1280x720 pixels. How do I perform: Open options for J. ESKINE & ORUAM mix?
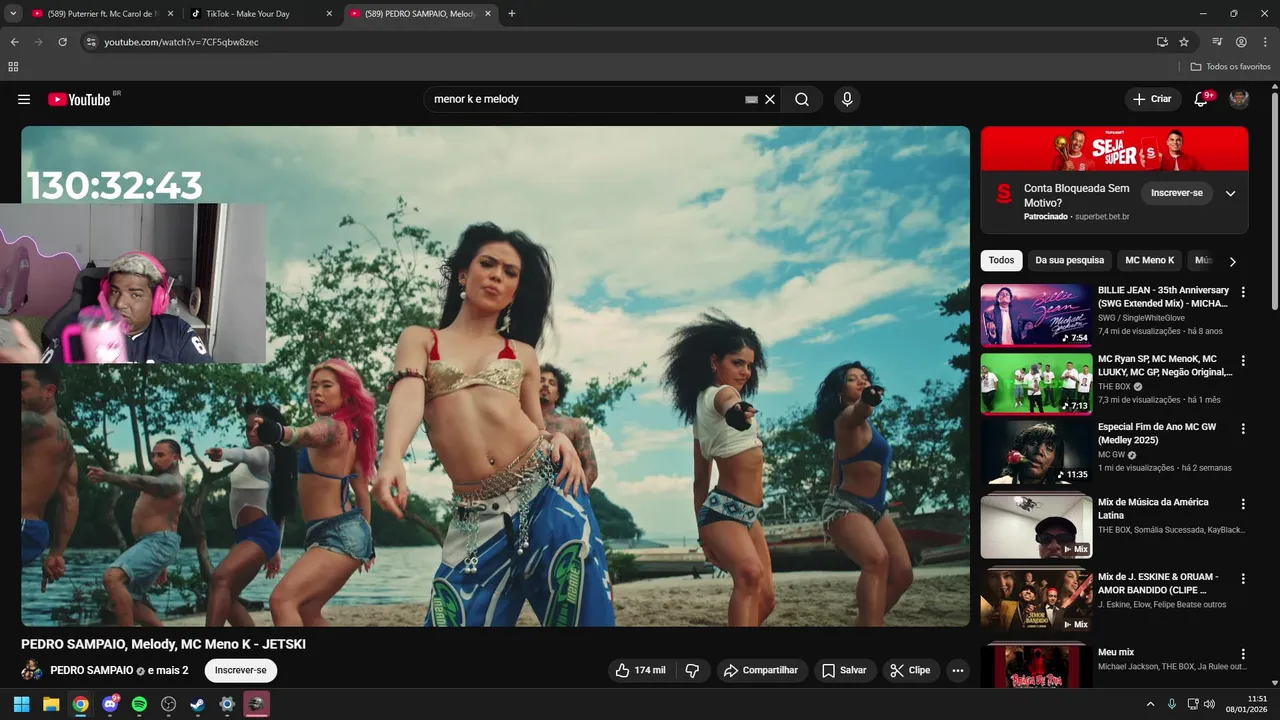point(1243,579)
